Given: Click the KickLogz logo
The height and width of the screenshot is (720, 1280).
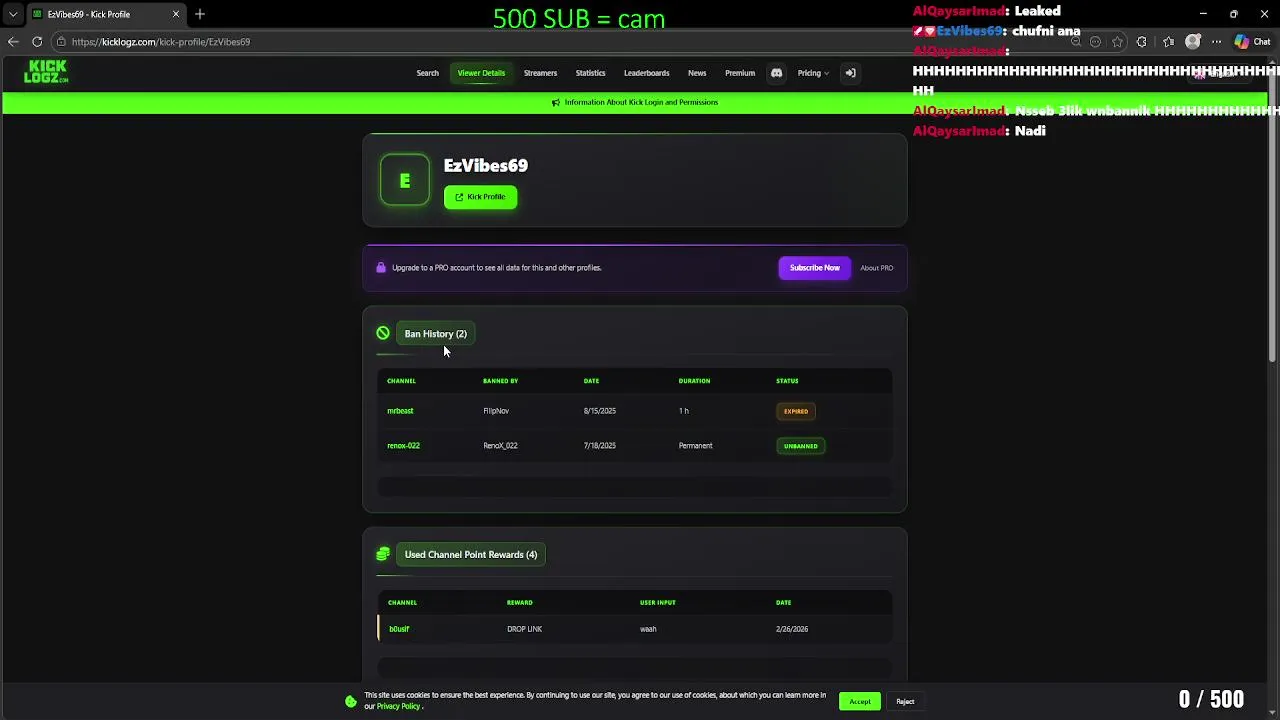Looking at the screenshot, I should [47, 72].
